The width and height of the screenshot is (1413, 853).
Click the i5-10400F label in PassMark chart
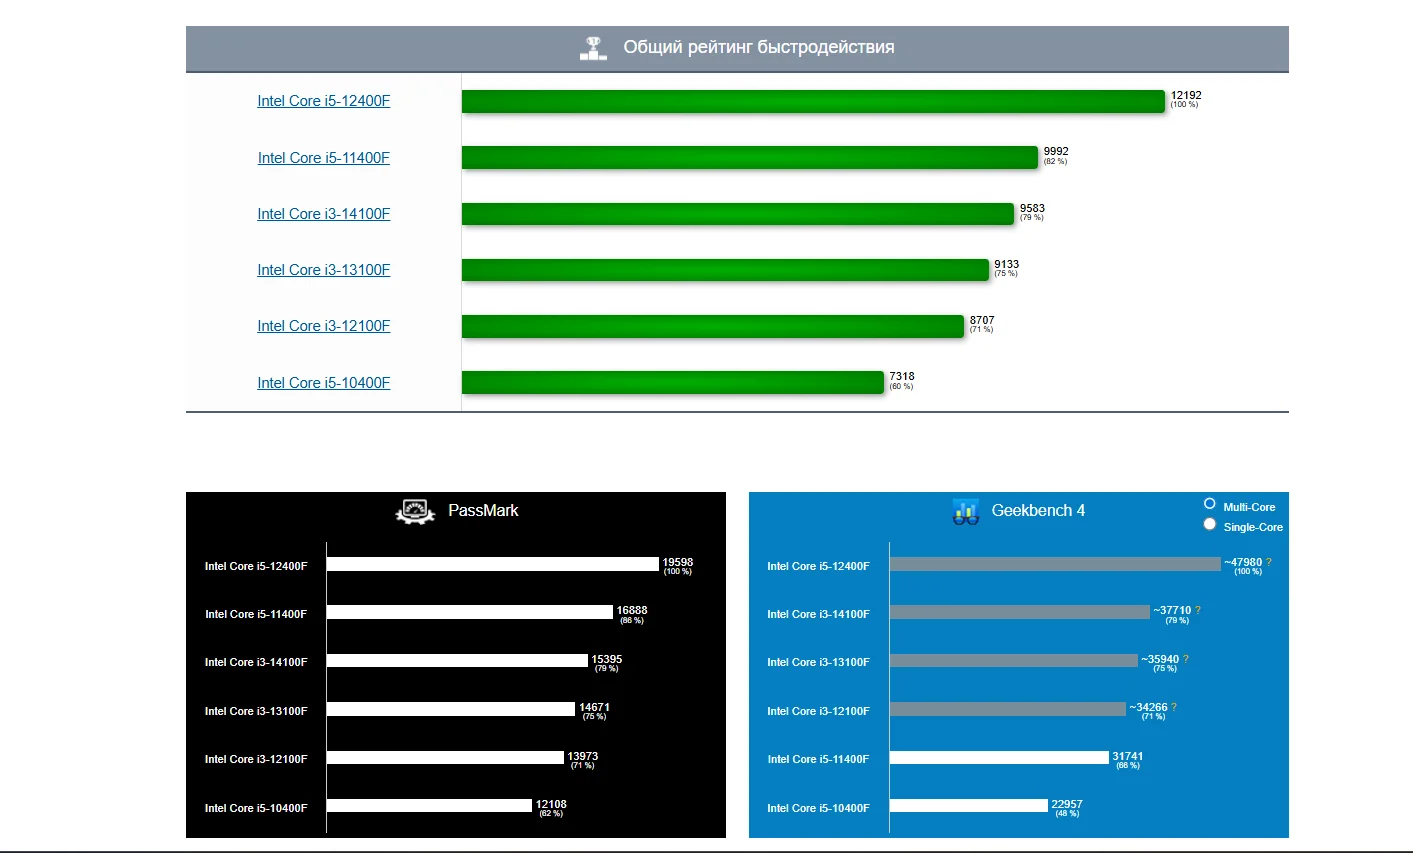(256, 808)
